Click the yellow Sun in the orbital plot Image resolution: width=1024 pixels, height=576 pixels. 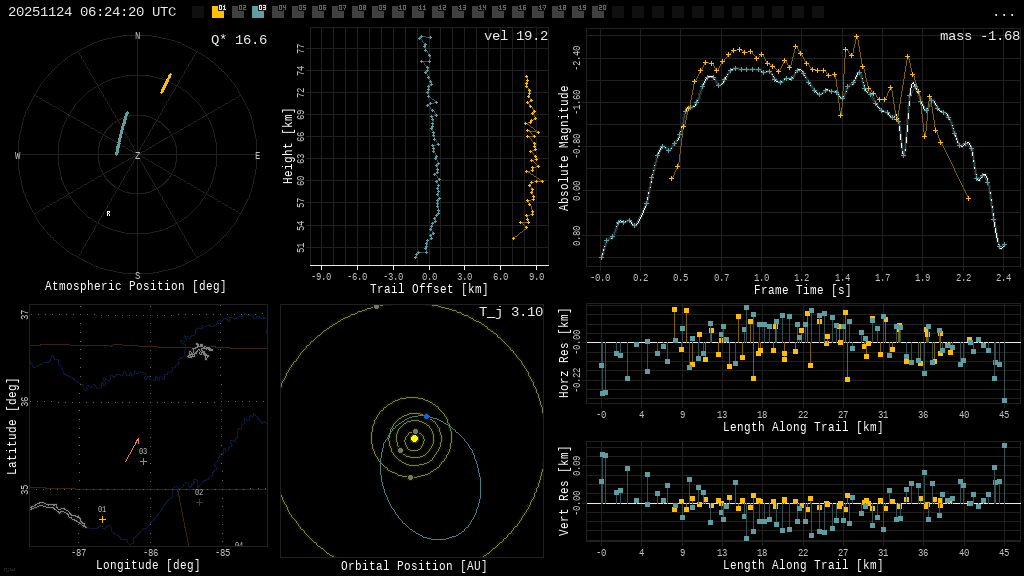pos(414,438)
